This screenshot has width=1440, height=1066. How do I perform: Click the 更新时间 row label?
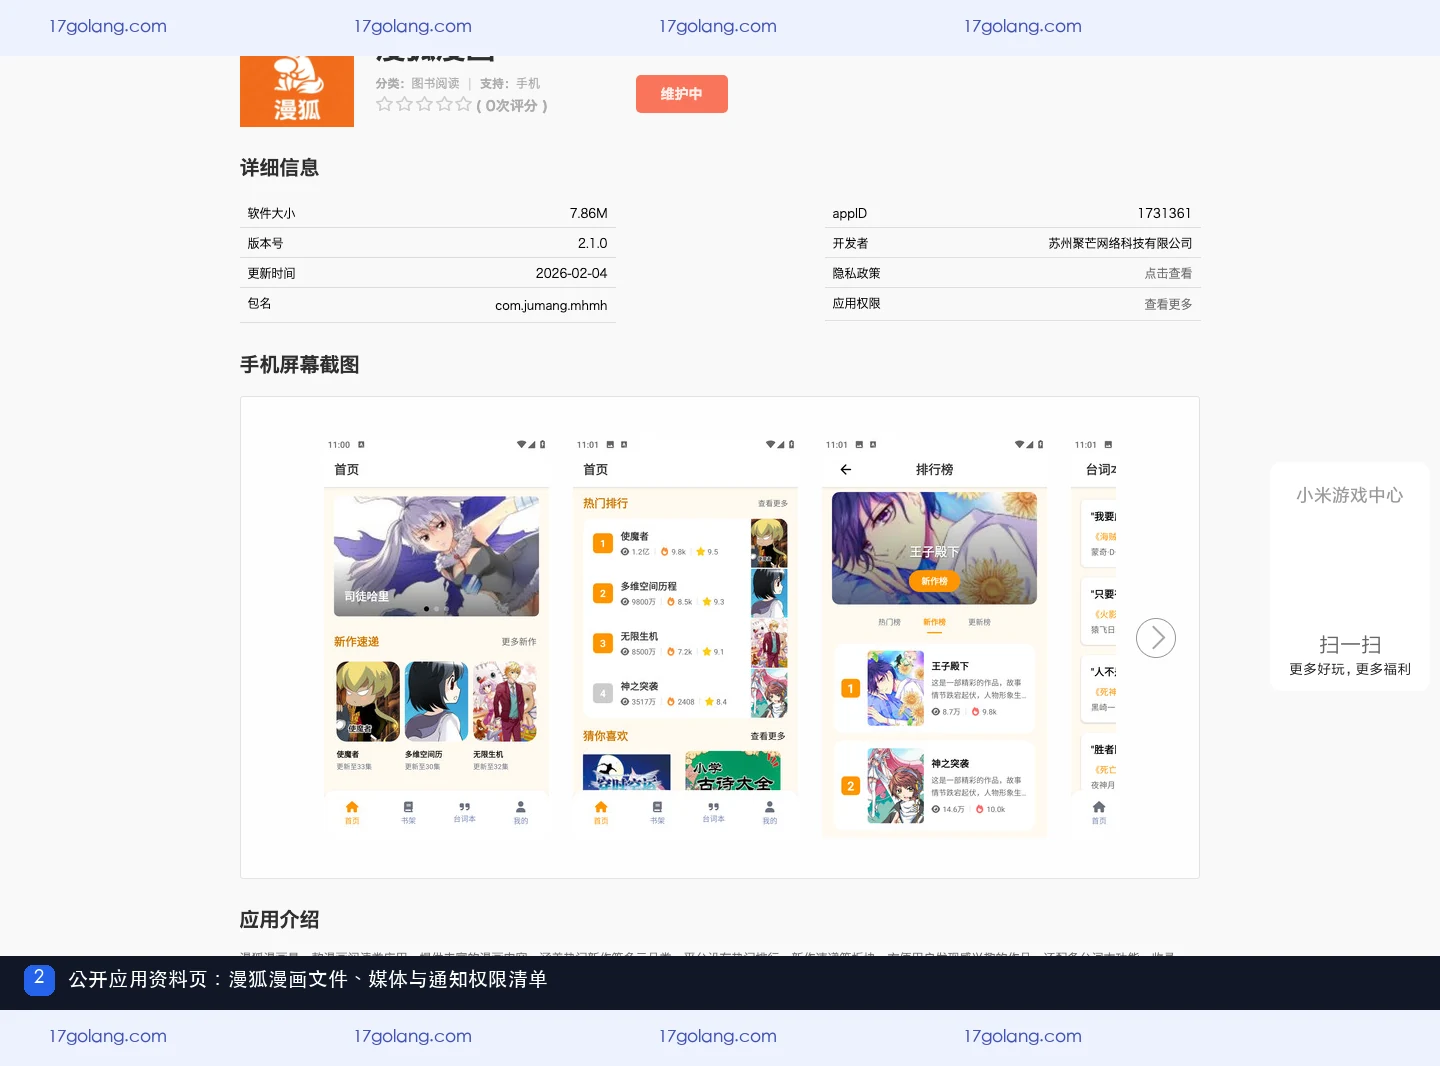click(x=271, y=273)
